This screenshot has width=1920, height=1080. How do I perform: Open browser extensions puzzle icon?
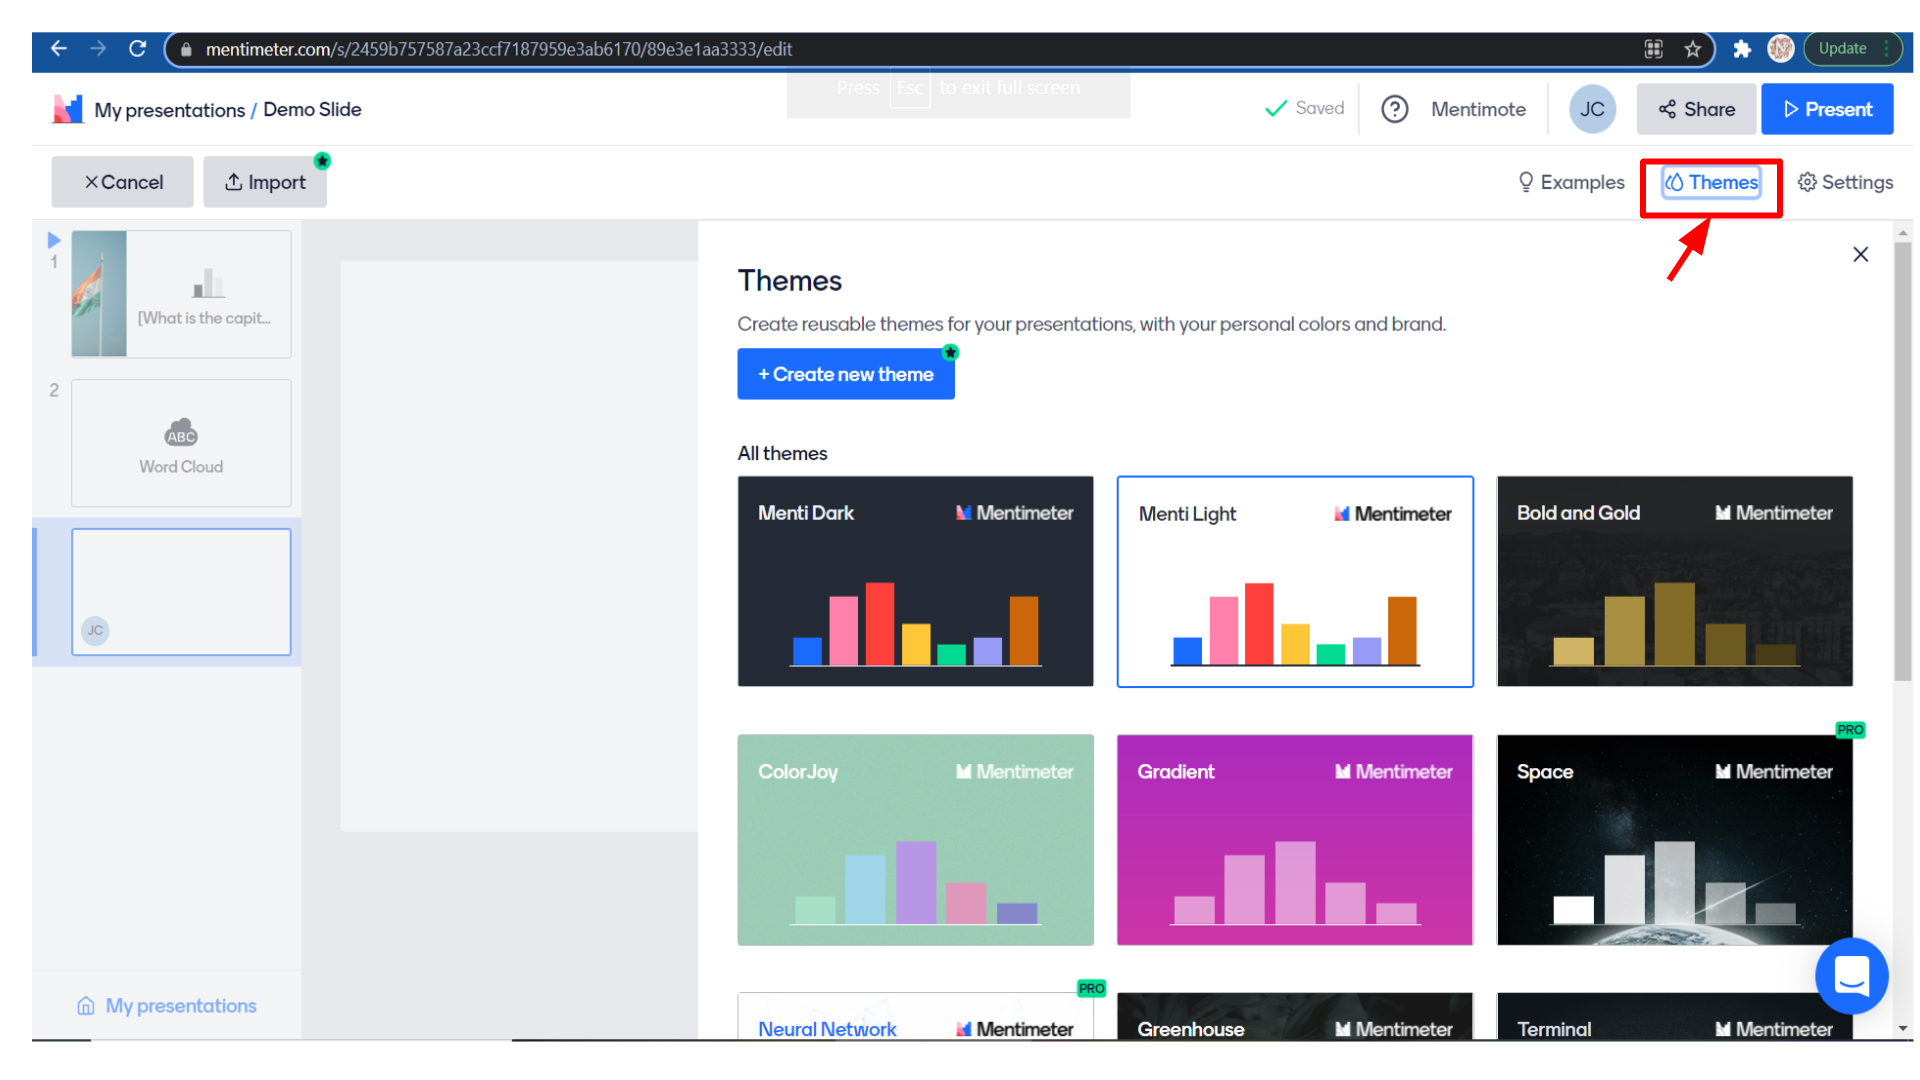pyautogui.click(x=1741, y=49)
